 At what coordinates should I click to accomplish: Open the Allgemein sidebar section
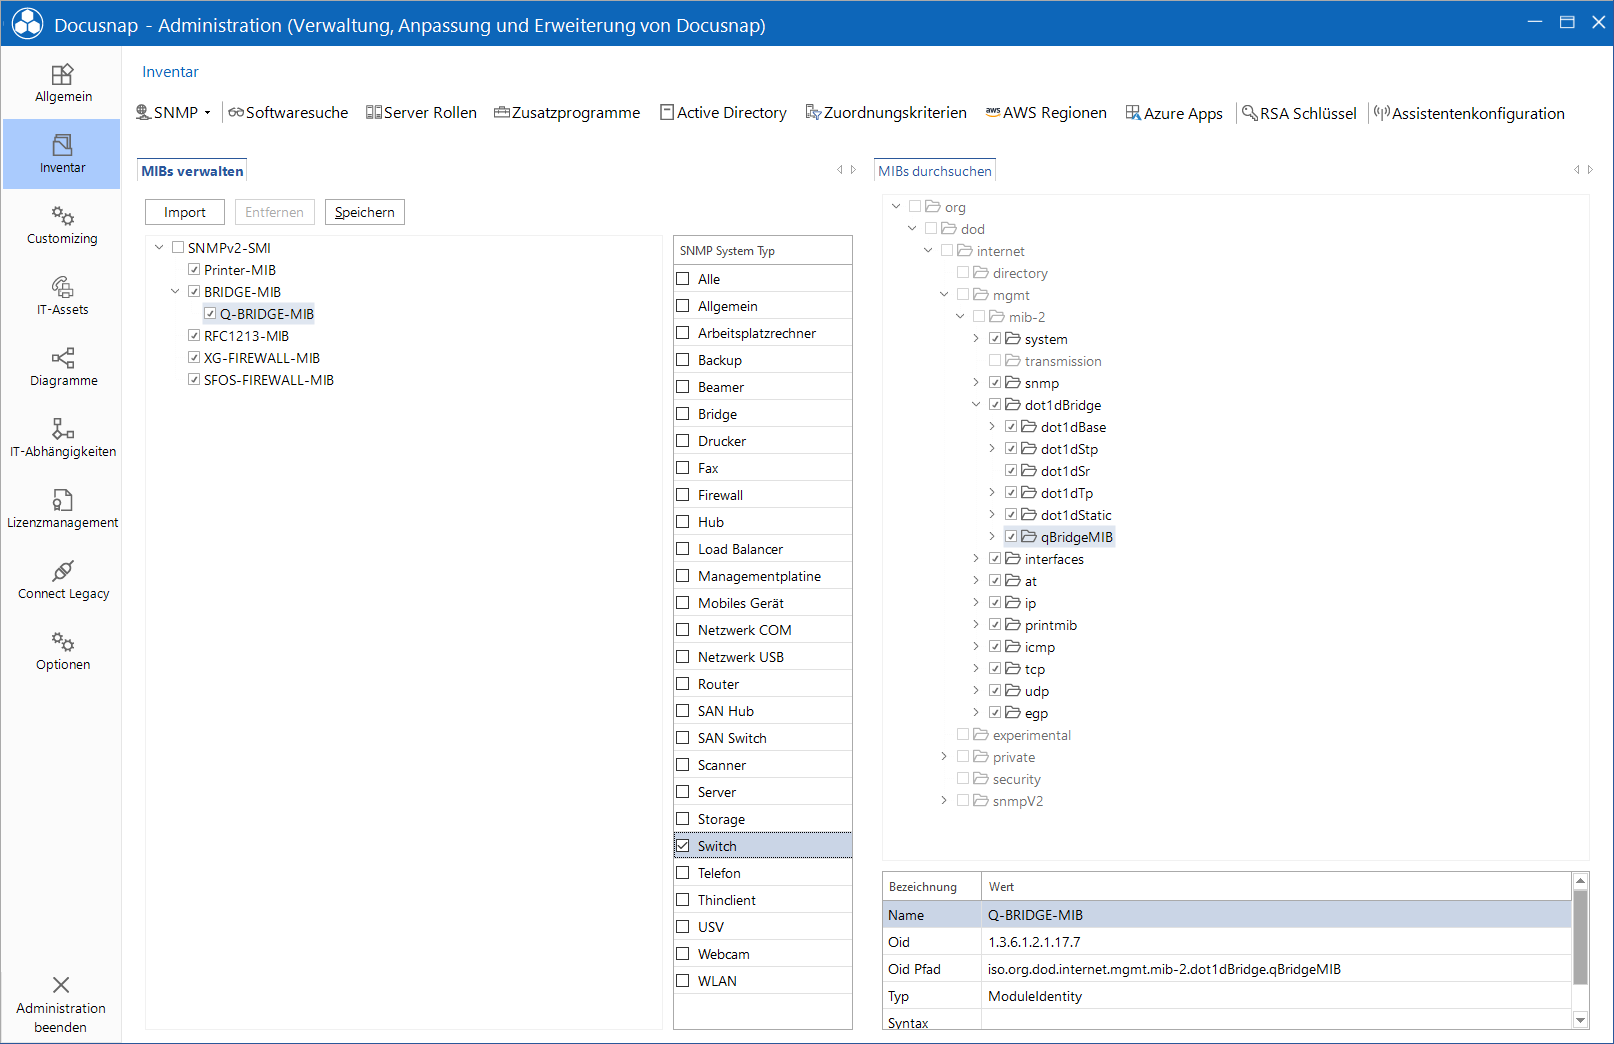pos(62,83)
